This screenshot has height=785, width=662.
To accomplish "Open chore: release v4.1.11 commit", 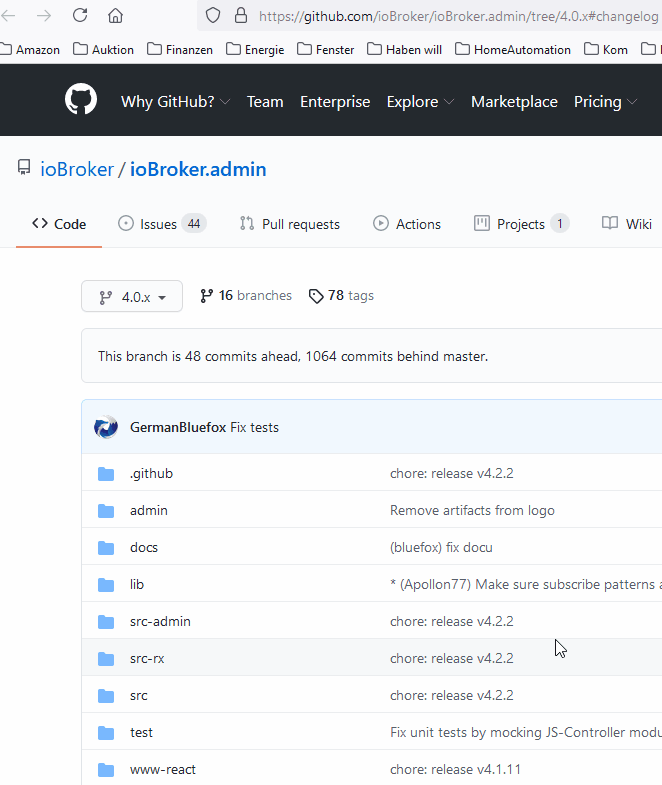I will coord(455,770).
